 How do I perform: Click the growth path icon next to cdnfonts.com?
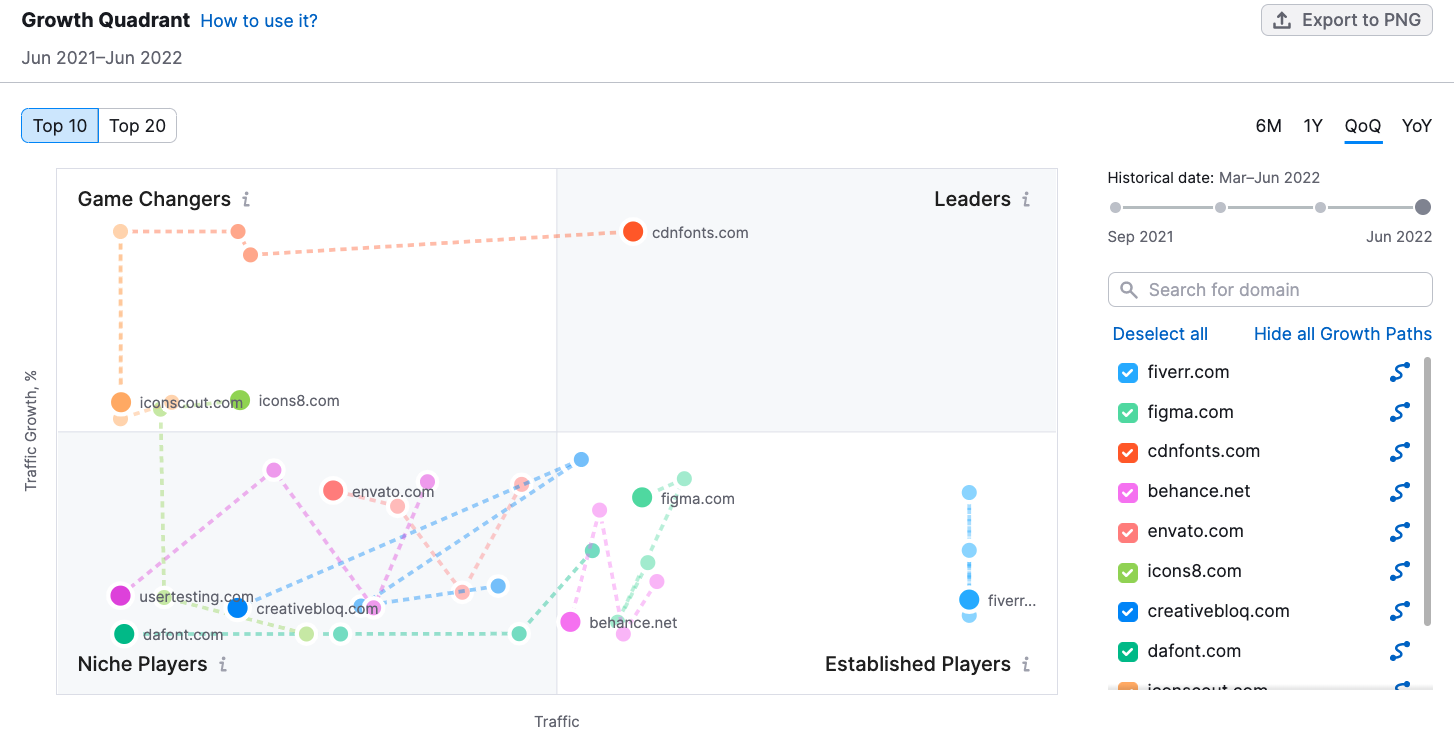[x=1400, y=452]
